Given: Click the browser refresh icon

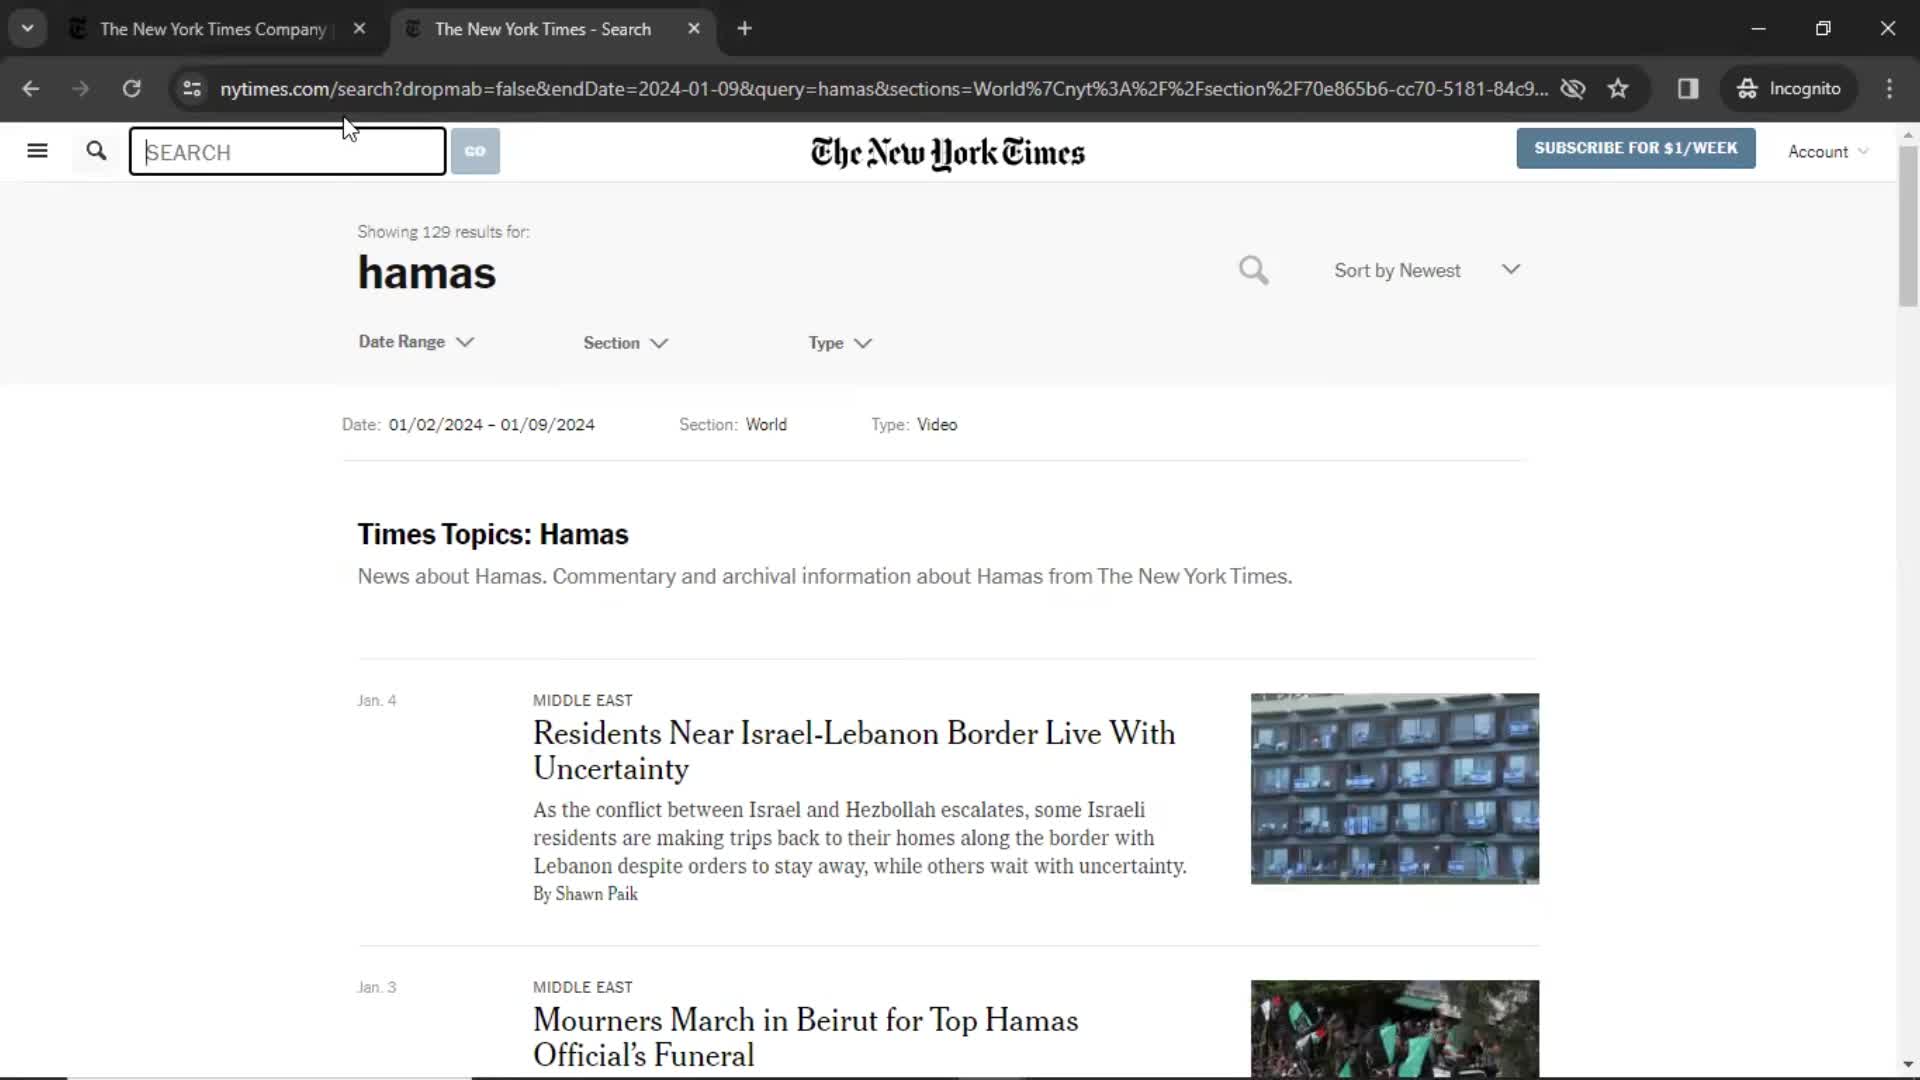Looking at the screenshot, I should pyautogui.click(x=131, y=88).
